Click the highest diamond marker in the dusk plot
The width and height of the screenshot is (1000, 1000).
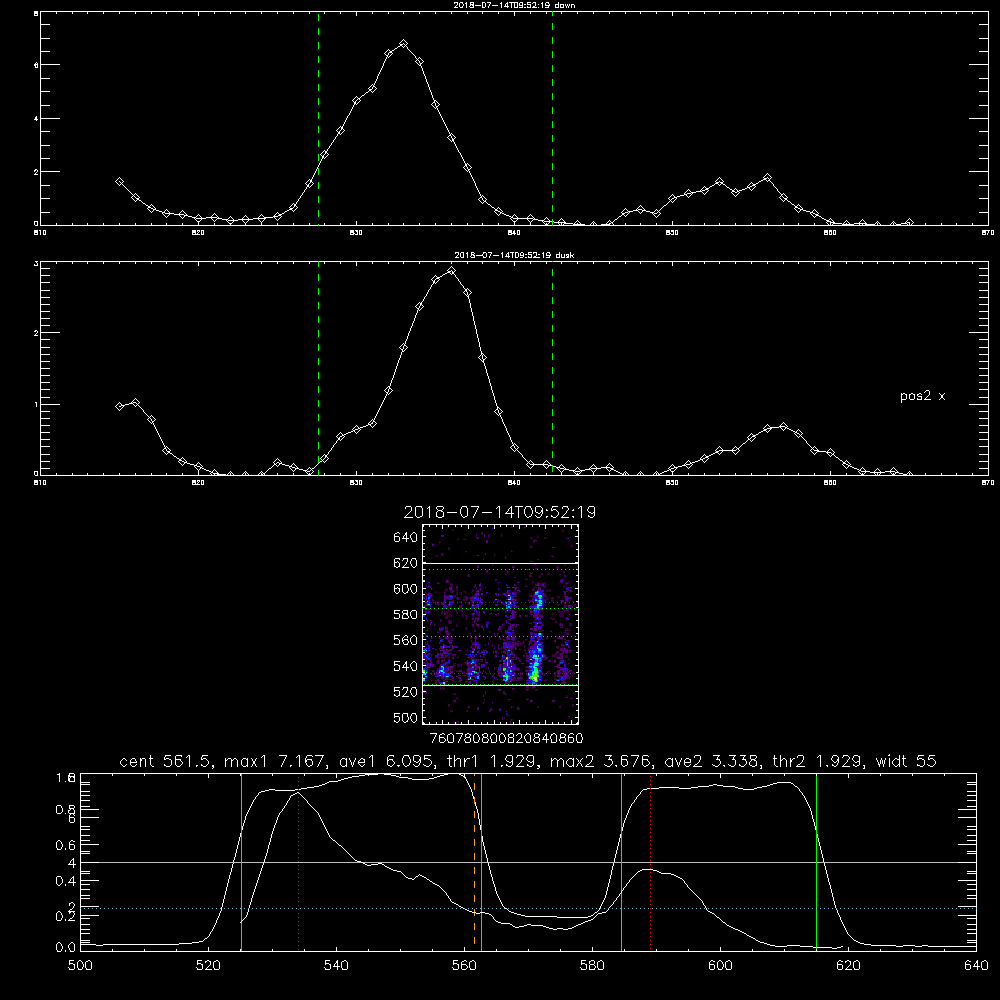coord(452,270)
